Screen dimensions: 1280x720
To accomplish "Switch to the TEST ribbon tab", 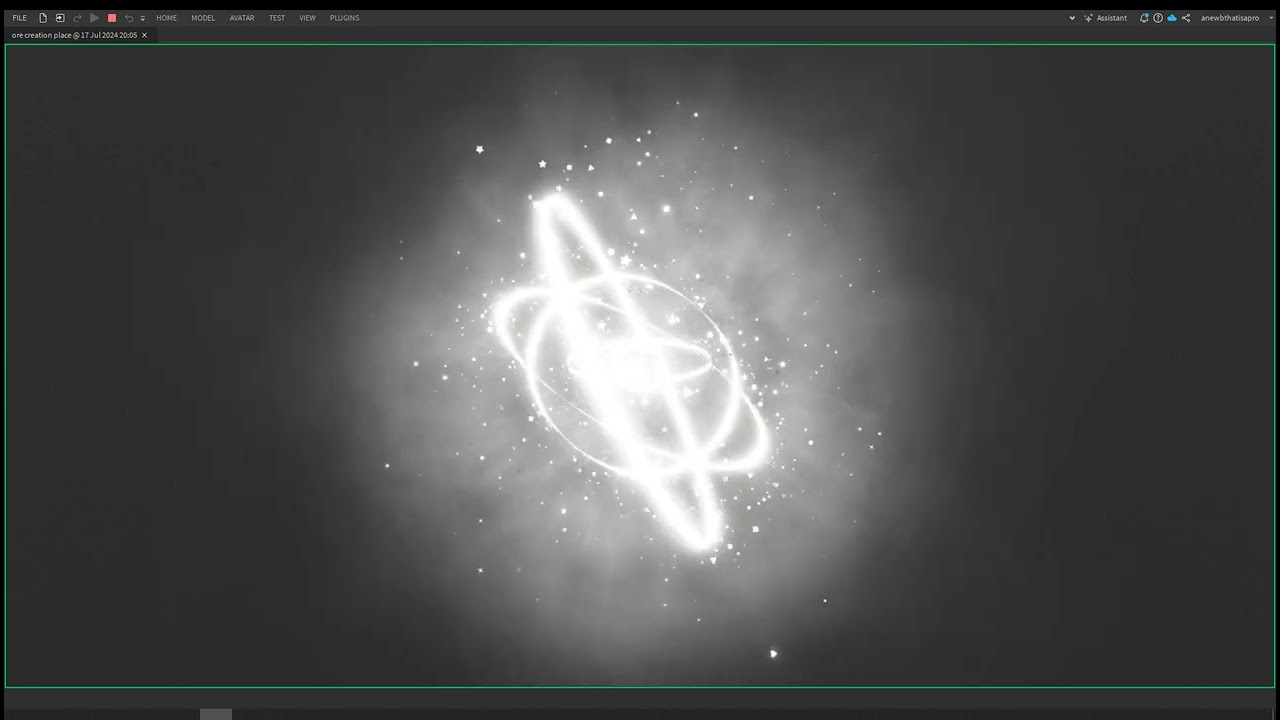I will [277, 18].
